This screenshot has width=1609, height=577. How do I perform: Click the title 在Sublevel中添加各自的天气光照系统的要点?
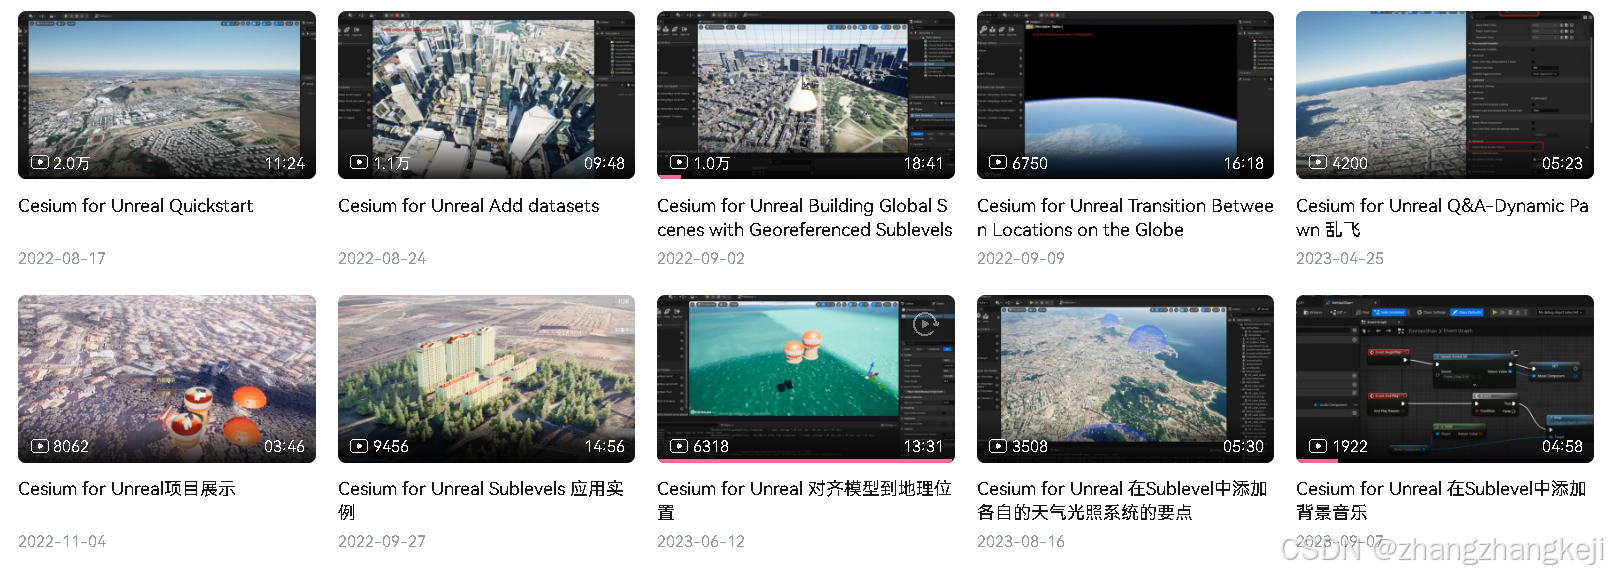(x=1122, y=501)
